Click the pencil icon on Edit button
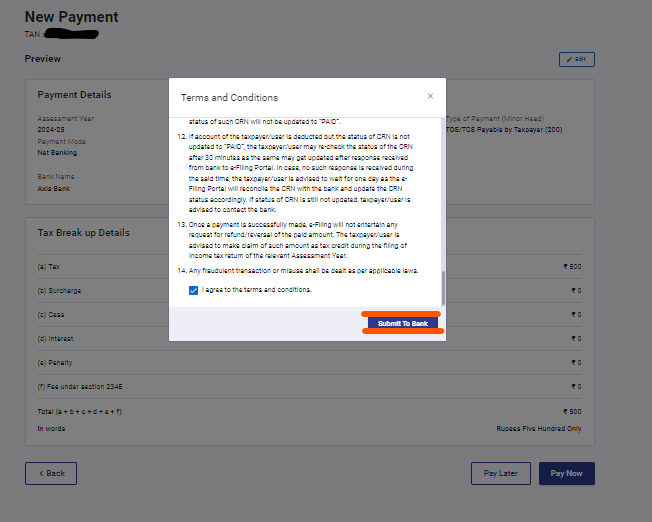Viewport: 652px width, 522px height. 570,60
